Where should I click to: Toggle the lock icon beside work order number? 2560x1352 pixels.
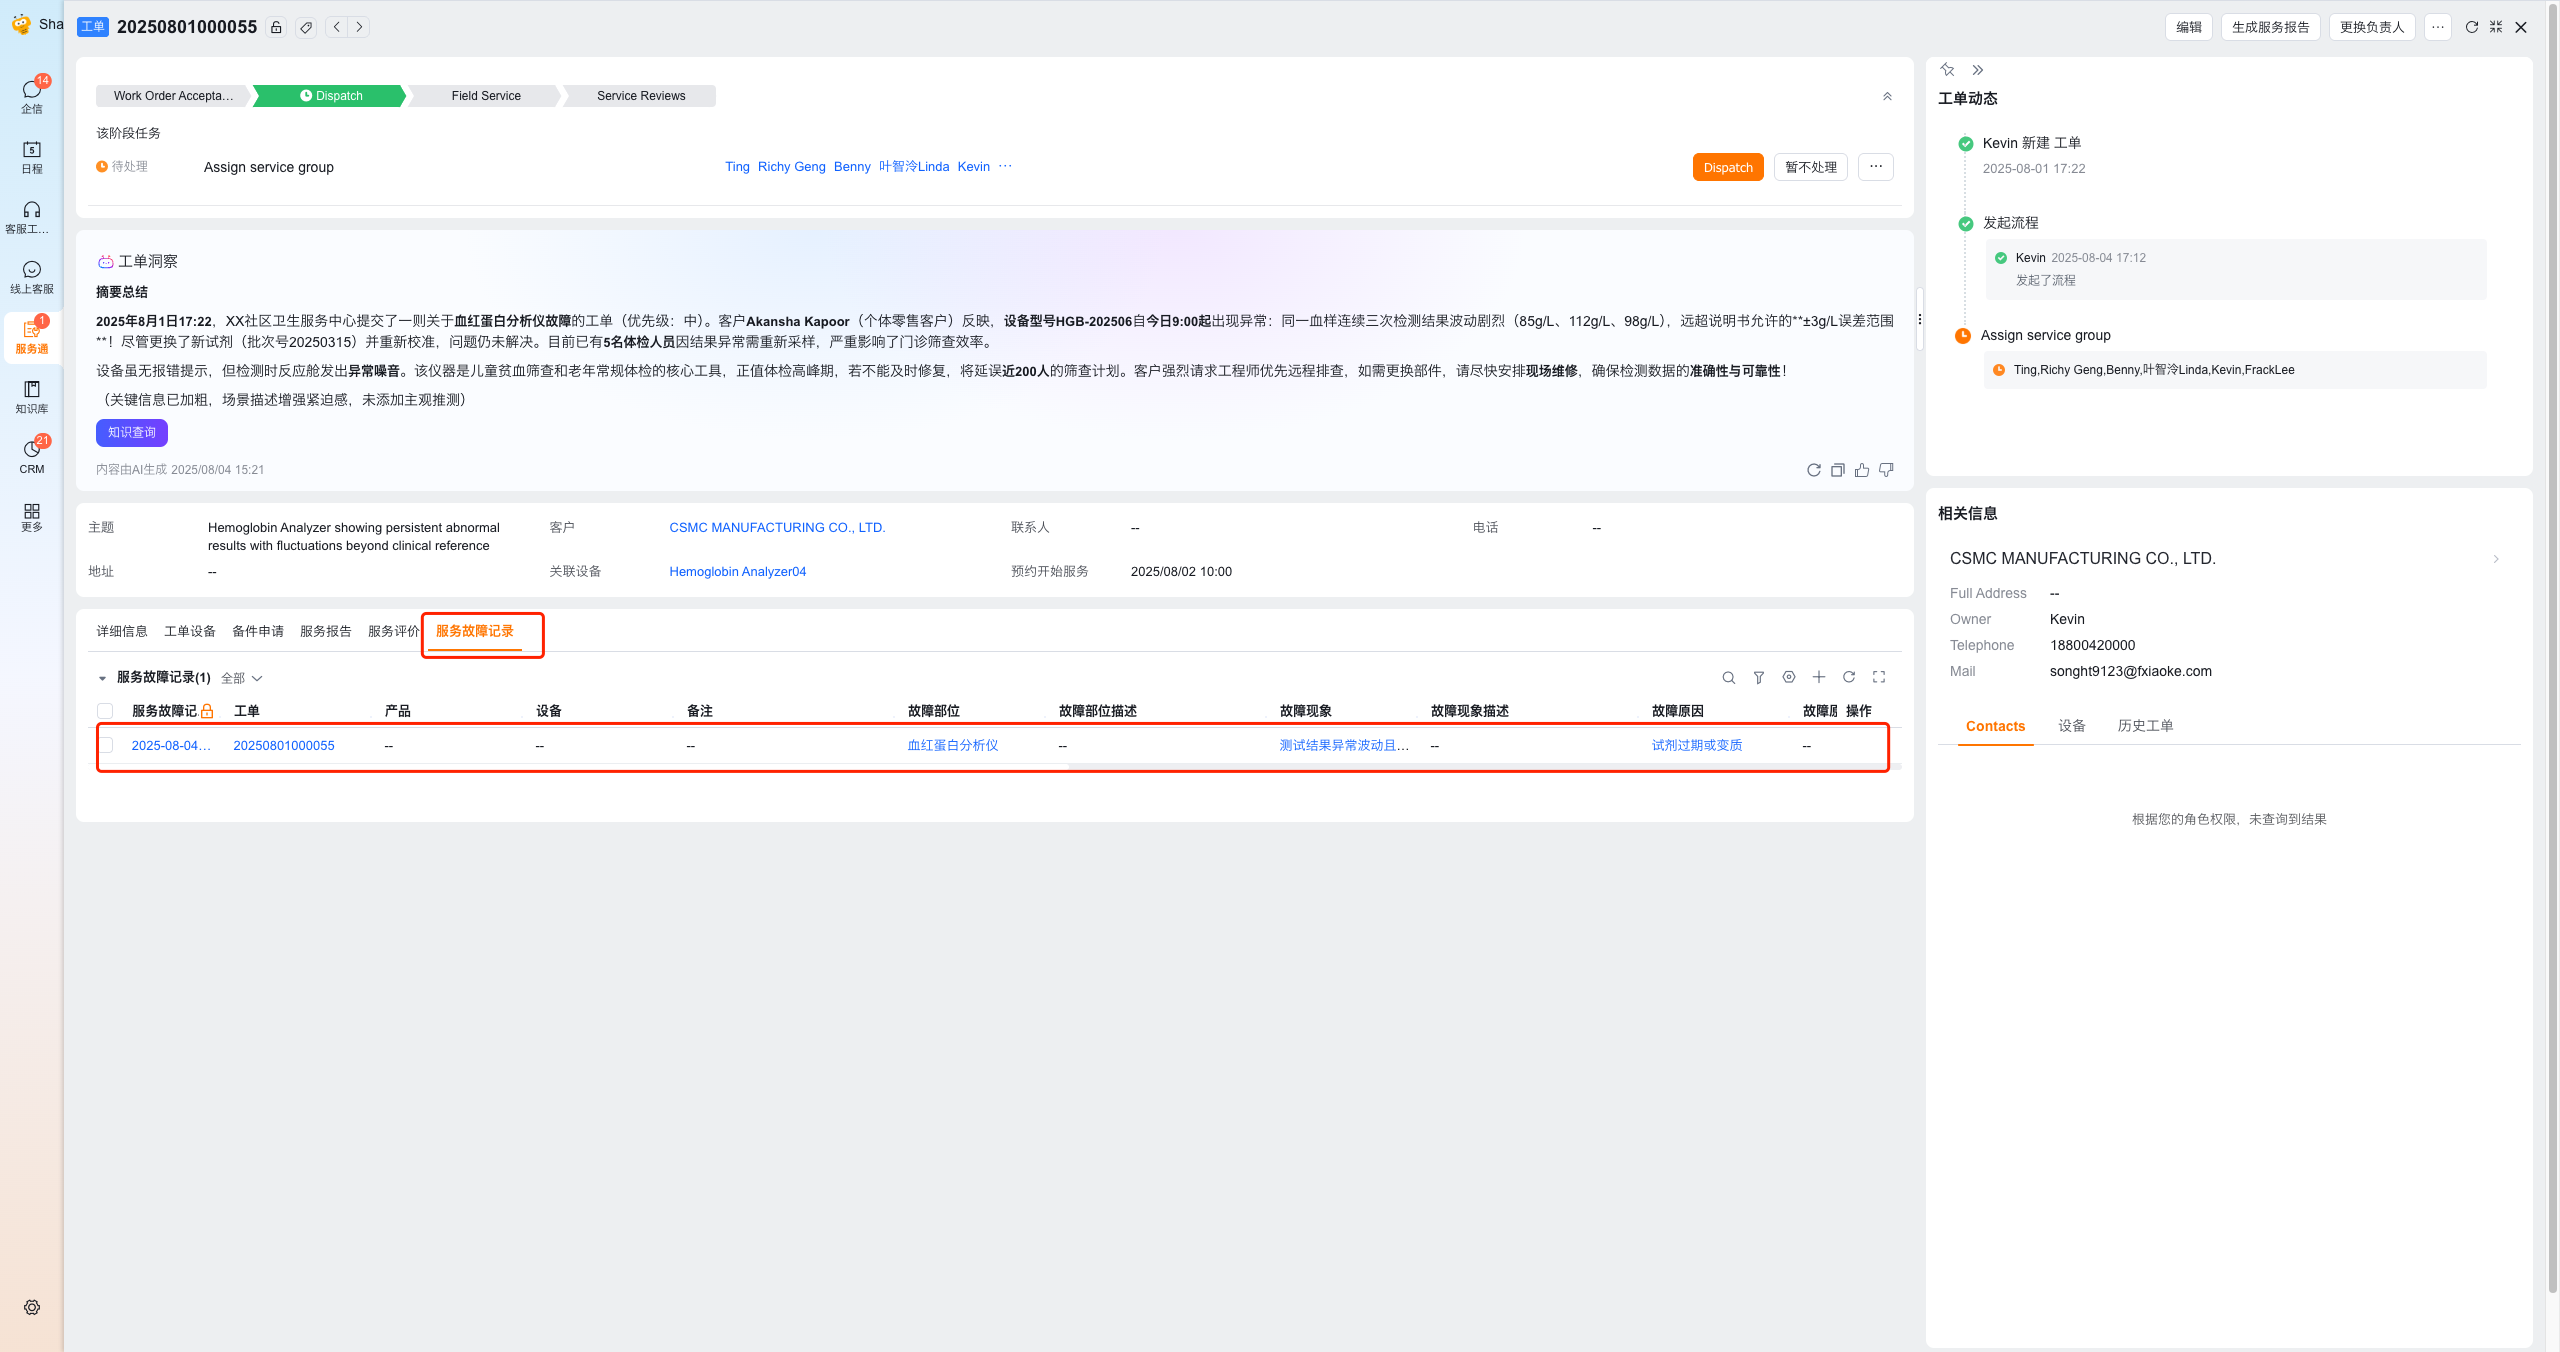pyautogui.click(x=276, y=27)
